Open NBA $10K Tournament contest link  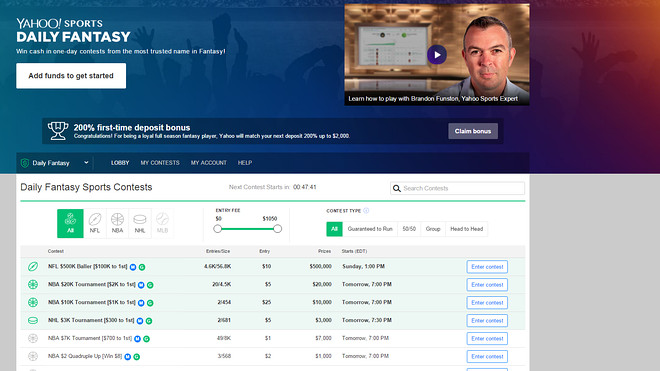[x=92, y=302]
